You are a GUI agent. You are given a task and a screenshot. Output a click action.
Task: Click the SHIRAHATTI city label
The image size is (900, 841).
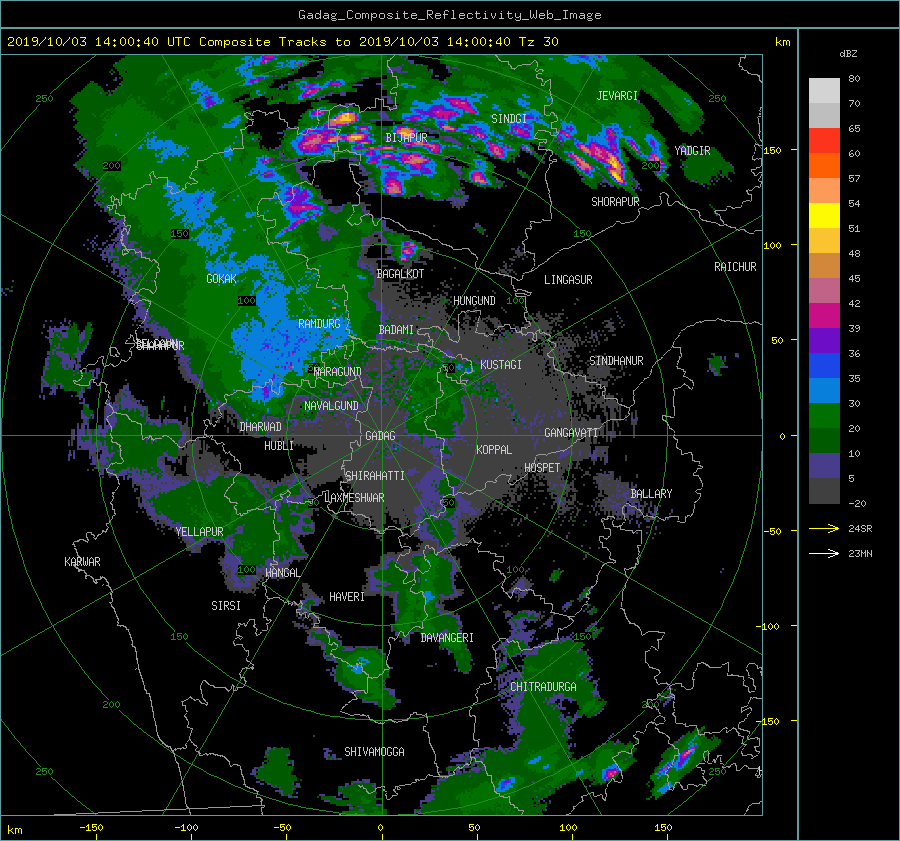(x=375, y=476)
